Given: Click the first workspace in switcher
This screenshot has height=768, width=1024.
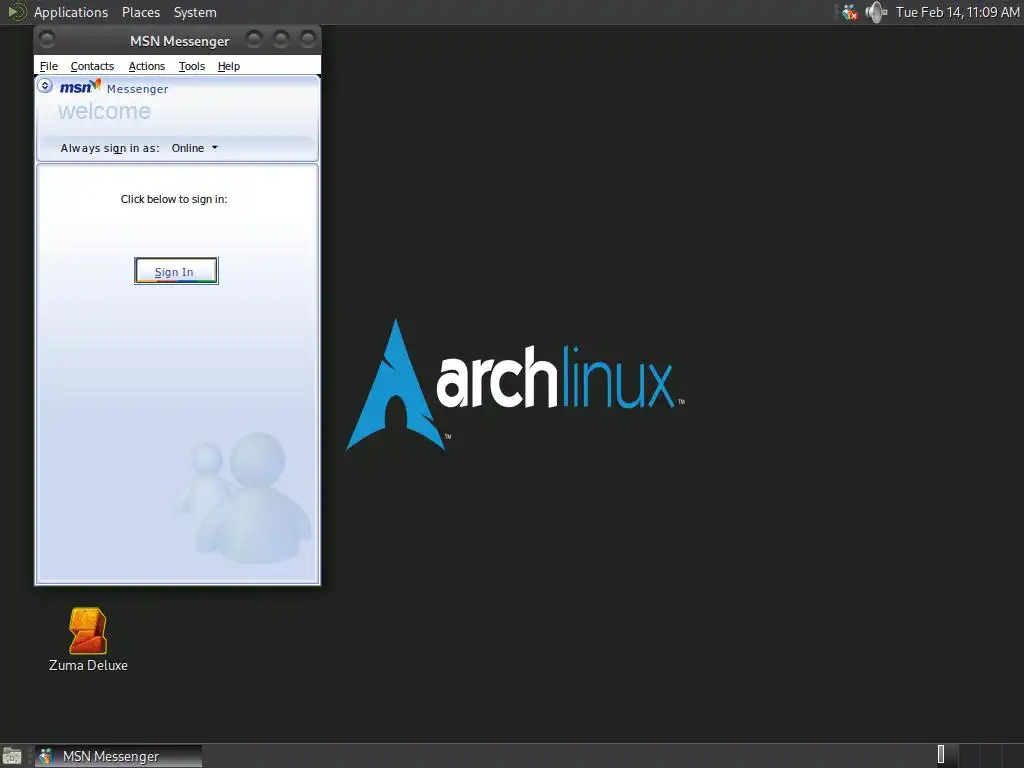Looking at the screenshot, I should coord(947,756).
